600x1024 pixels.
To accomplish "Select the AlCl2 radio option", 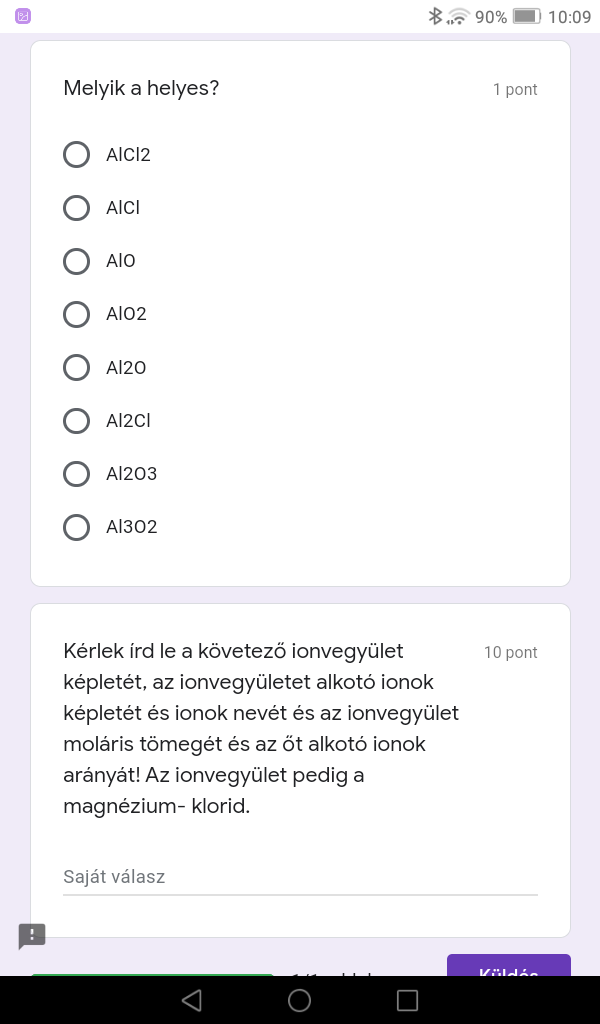I will [x=77, y=155].
